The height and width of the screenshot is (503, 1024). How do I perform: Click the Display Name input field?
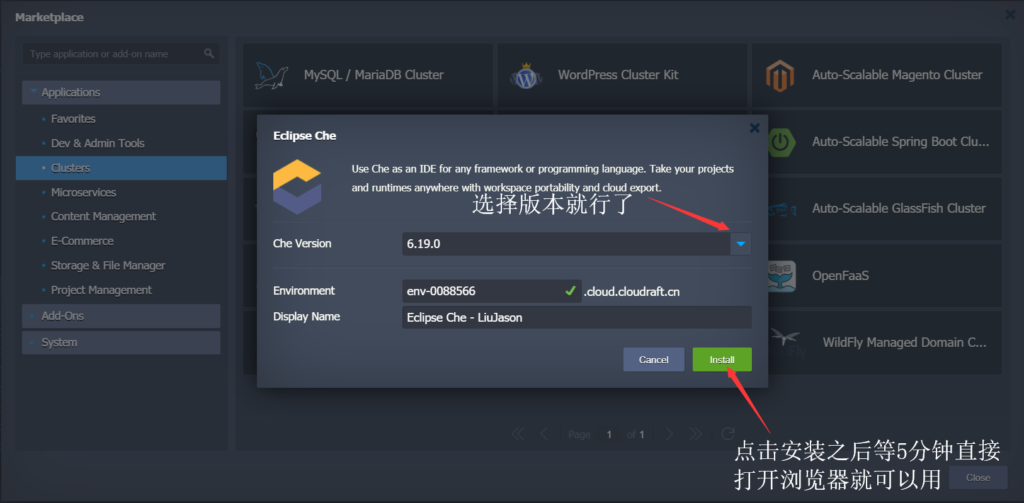point(577,317)
